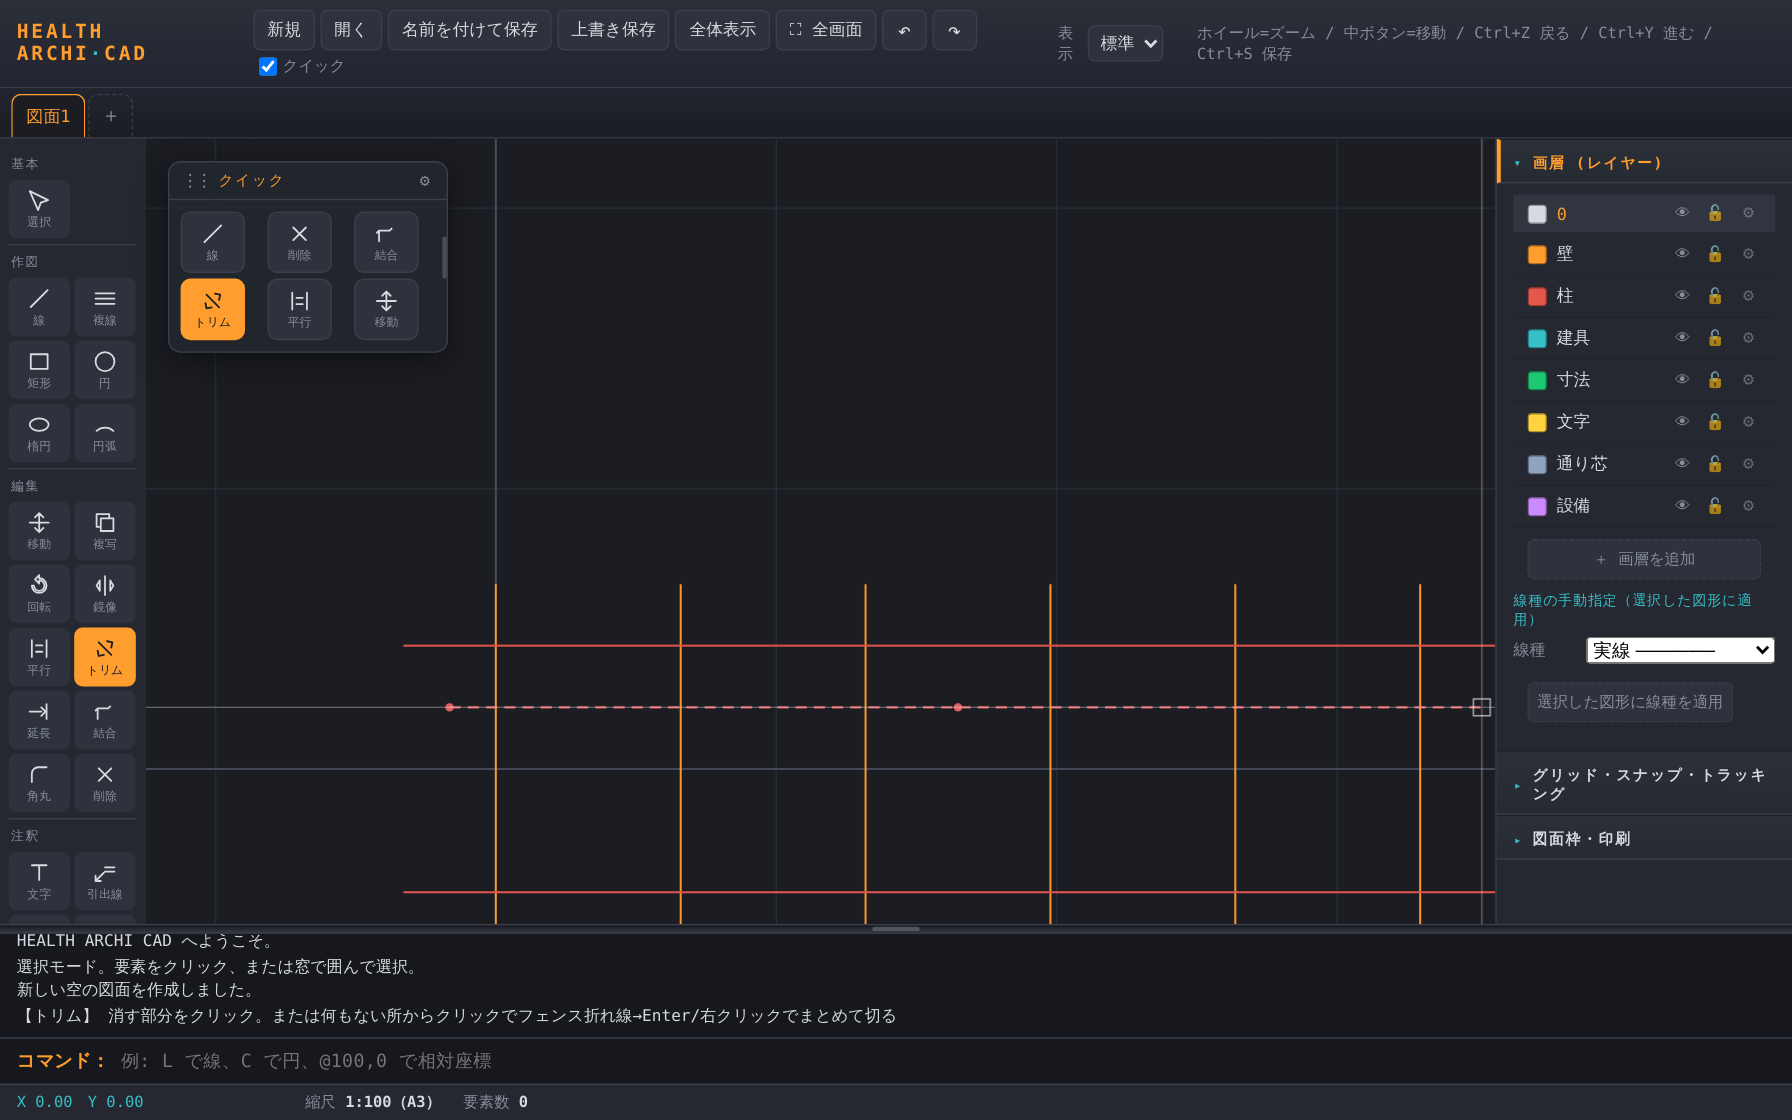This screenshot has width=1792, height=1120.
Task: Select the 鏡像 mirror tool
Action: click(x=105, y=593)
